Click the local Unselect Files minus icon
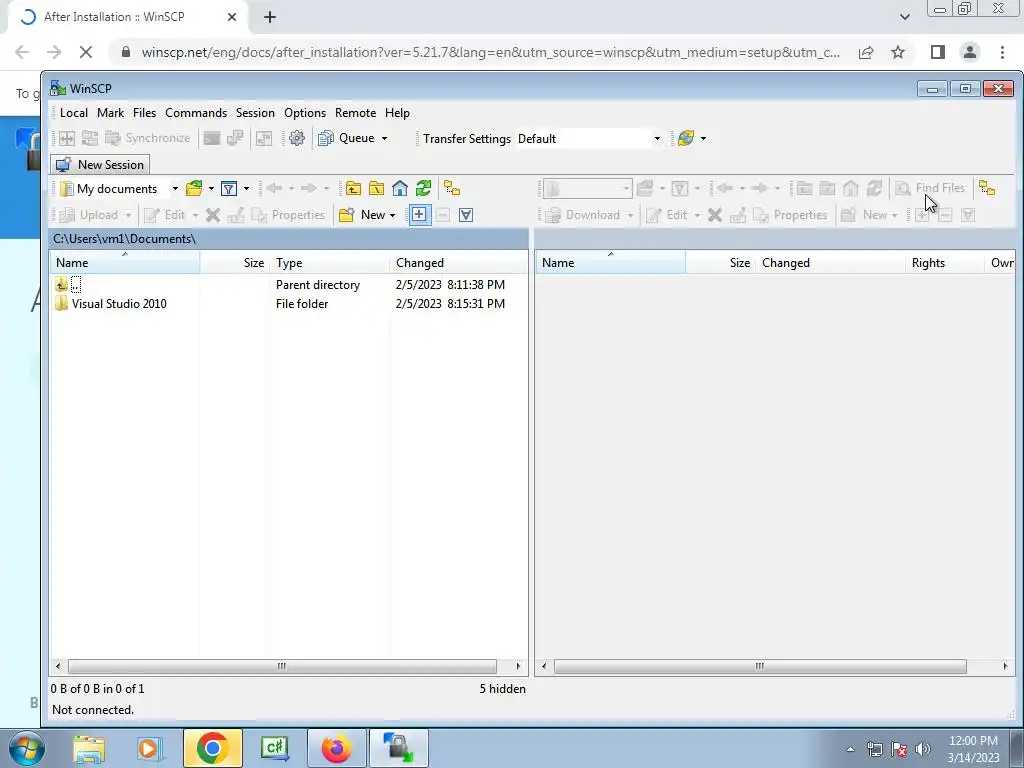Viewport: 1024px width, 768px height. (443, 215)
